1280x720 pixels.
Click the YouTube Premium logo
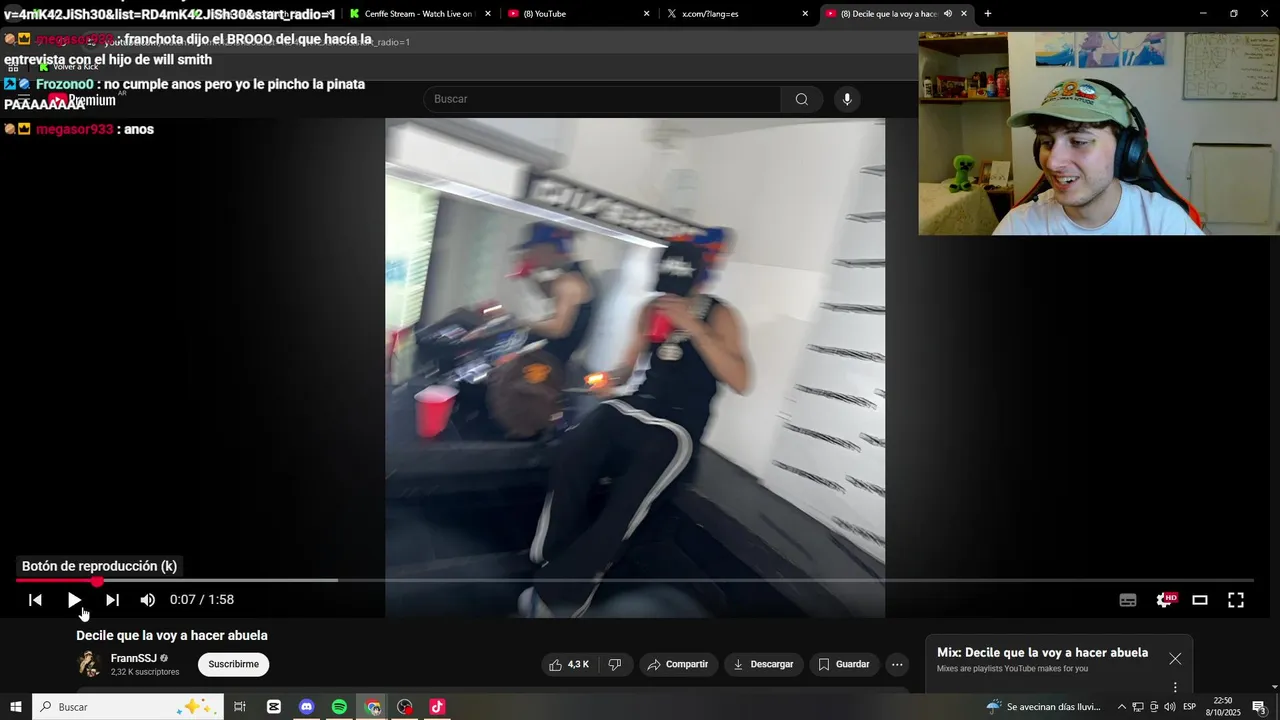pos(82,100)
